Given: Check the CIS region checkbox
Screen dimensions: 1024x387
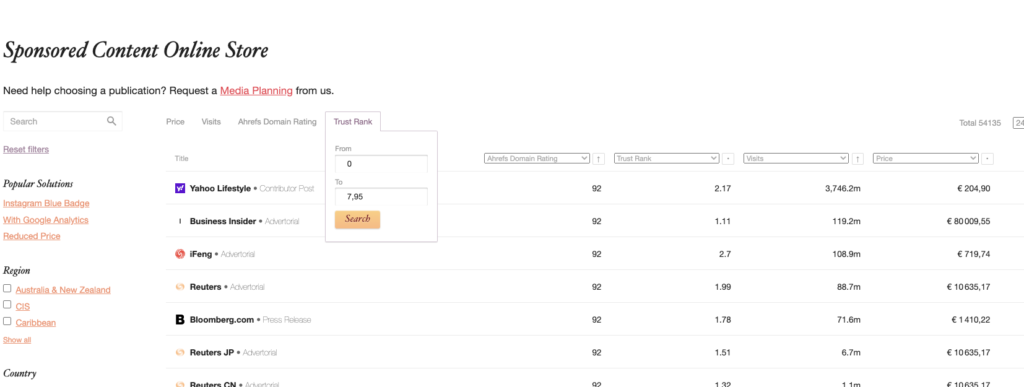Looking at the screenshot, I should pyautogui.click(x=7, y=305).
